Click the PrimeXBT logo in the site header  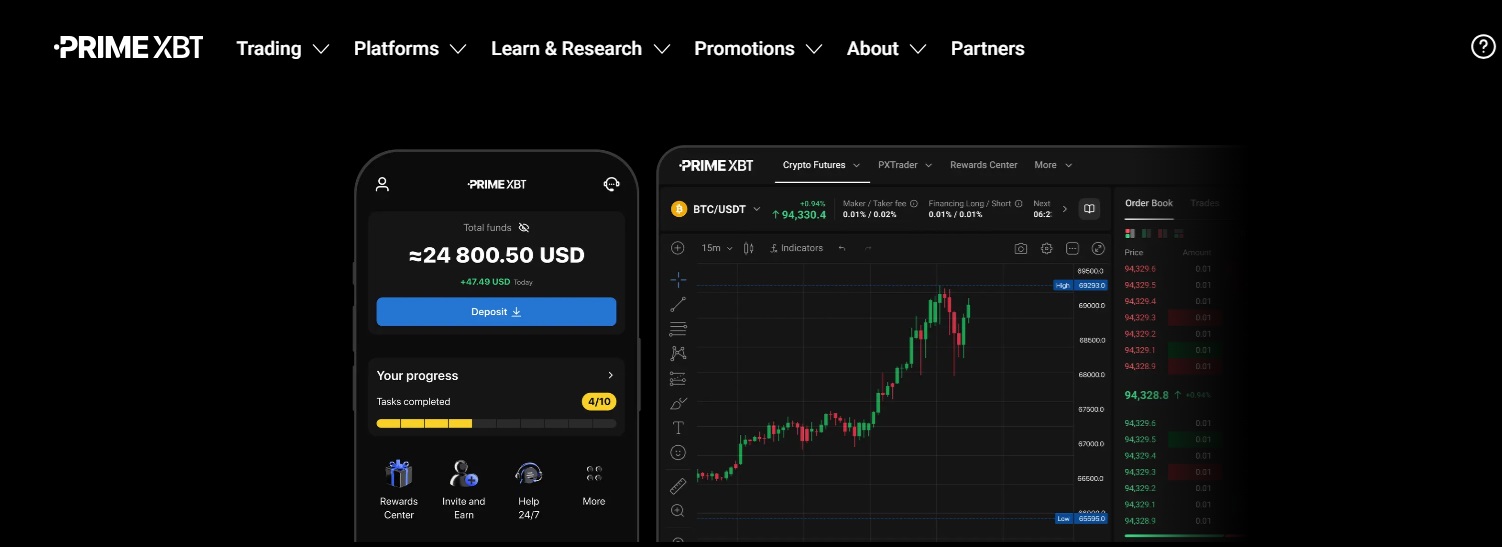tap(129, 48)
